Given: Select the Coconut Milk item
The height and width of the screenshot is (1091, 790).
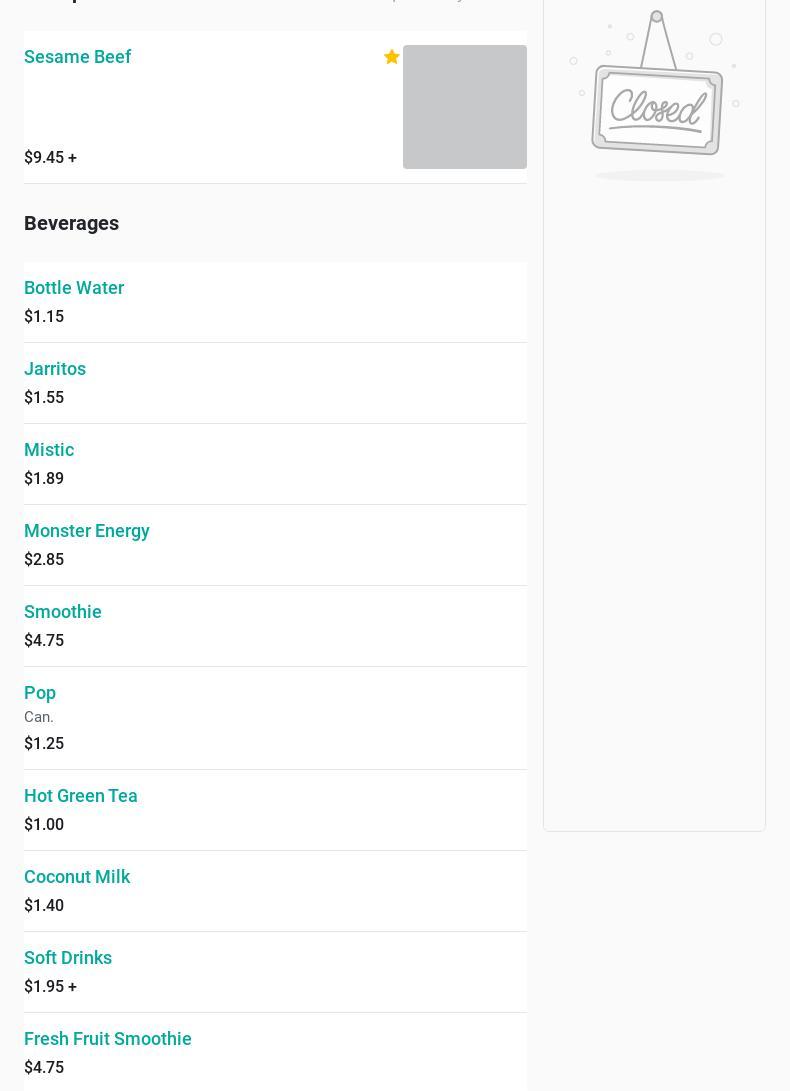Looking at the screenshot, I should (77, 877).
